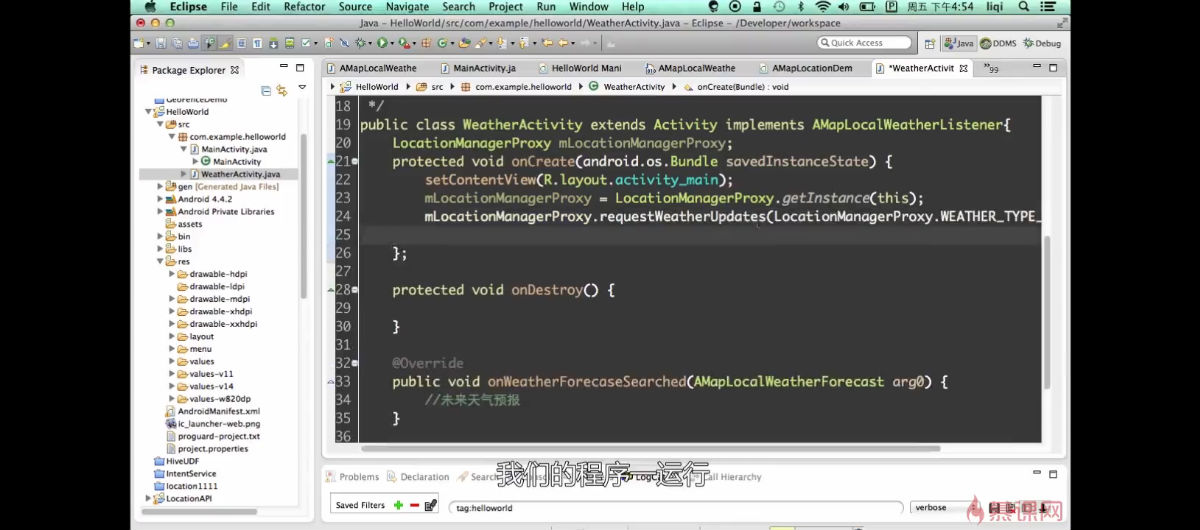
Task: Expand the LocationAPI project node
Action: [x=149, y=498]
